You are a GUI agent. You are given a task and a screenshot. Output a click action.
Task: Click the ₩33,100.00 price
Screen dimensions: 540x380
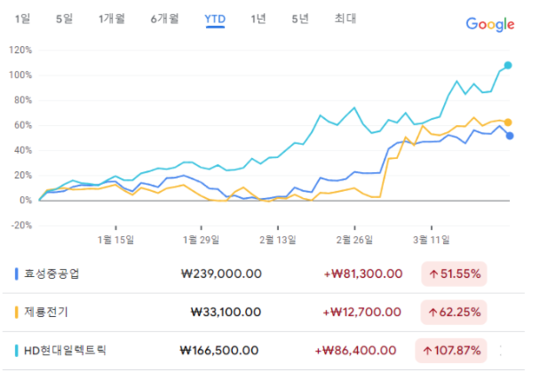pyautogui.click(x=226, y=312)
